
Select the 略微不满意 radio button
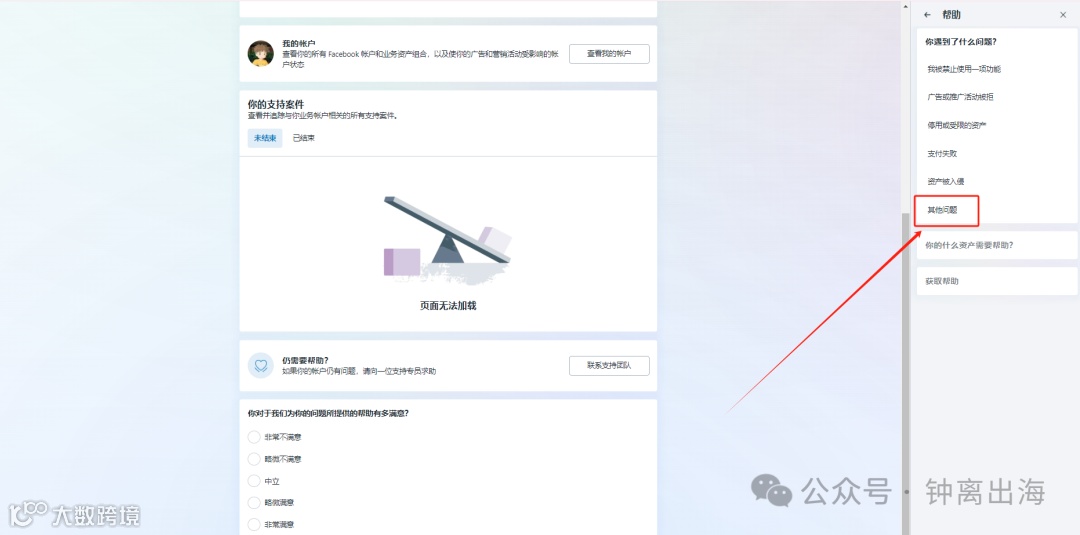coord(253,459)
